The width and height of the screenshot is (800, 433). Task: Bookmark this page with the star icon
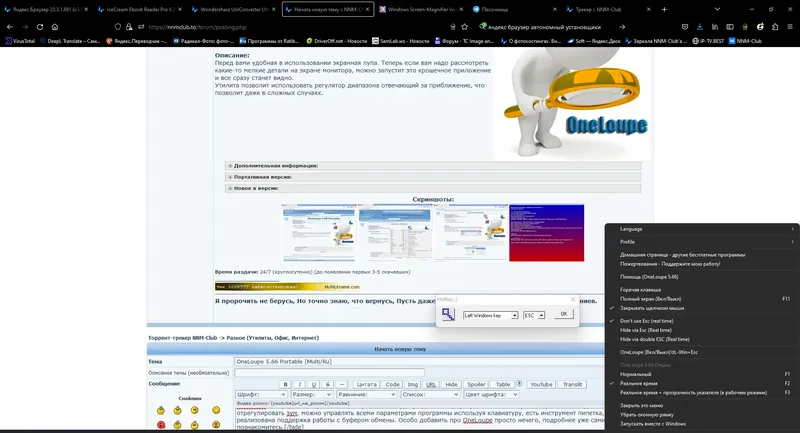(x=464, y=27)
